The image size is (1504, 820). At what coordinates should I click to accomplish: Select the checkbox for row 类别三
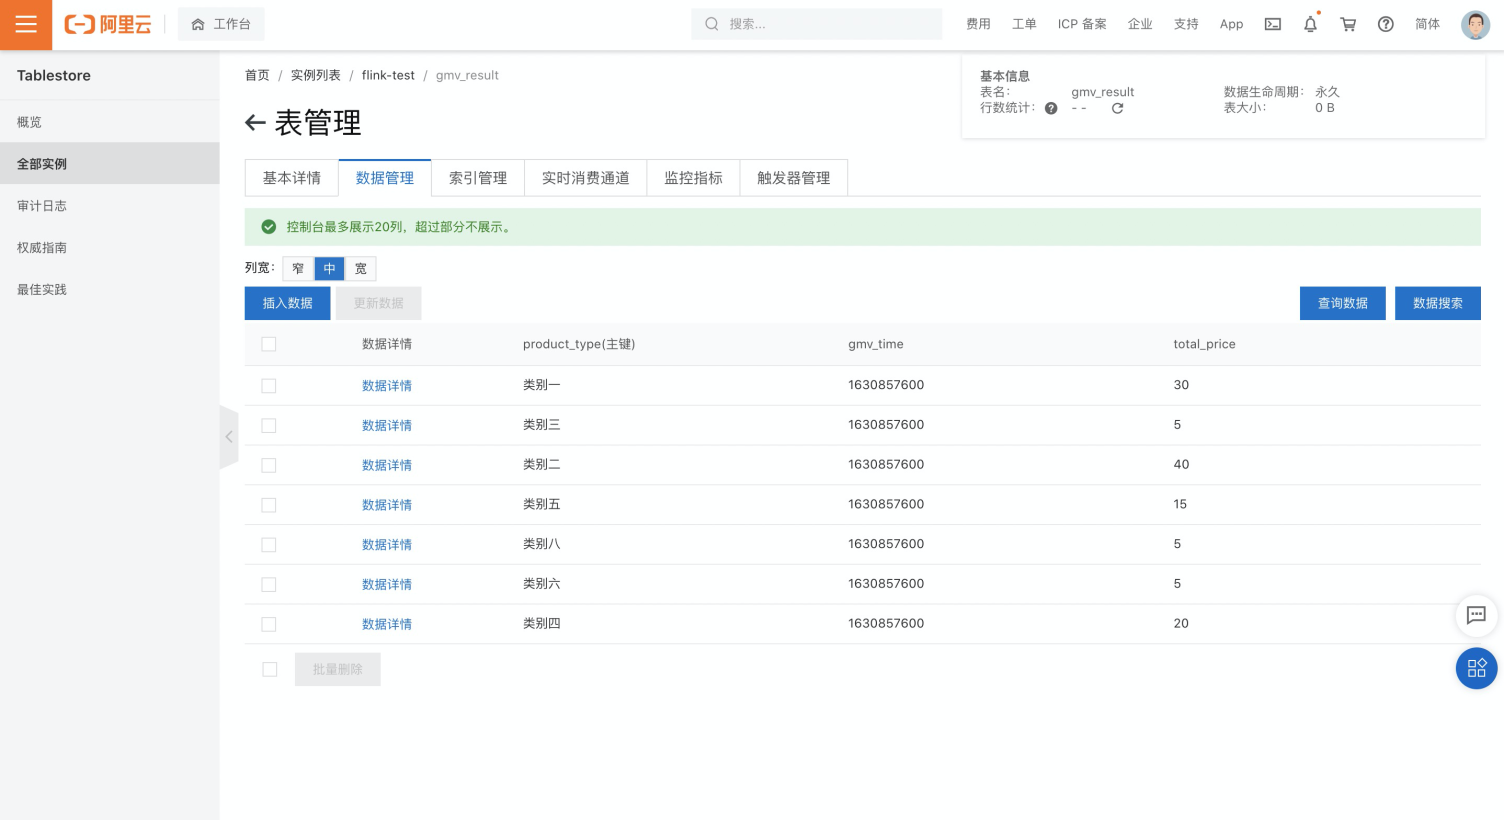click(x=269, y=426)
